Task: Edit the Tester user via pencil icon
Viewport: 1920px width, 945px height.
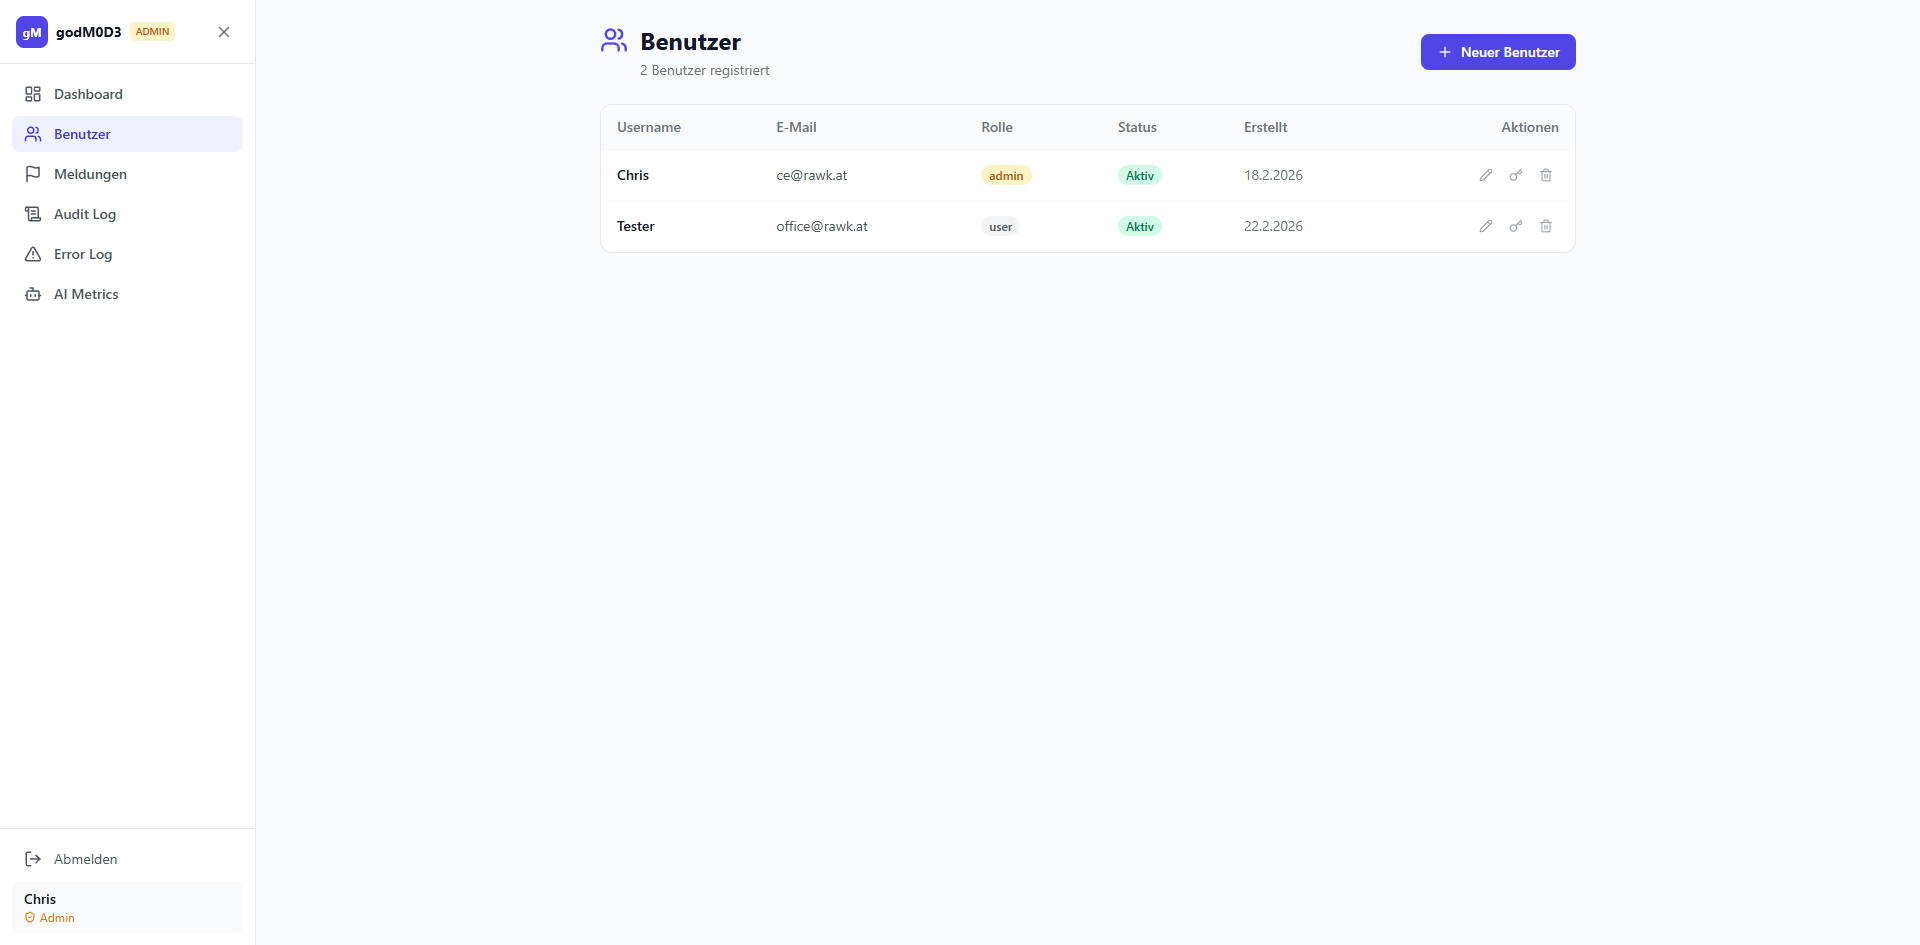Action: click(x=1486, y=226)
